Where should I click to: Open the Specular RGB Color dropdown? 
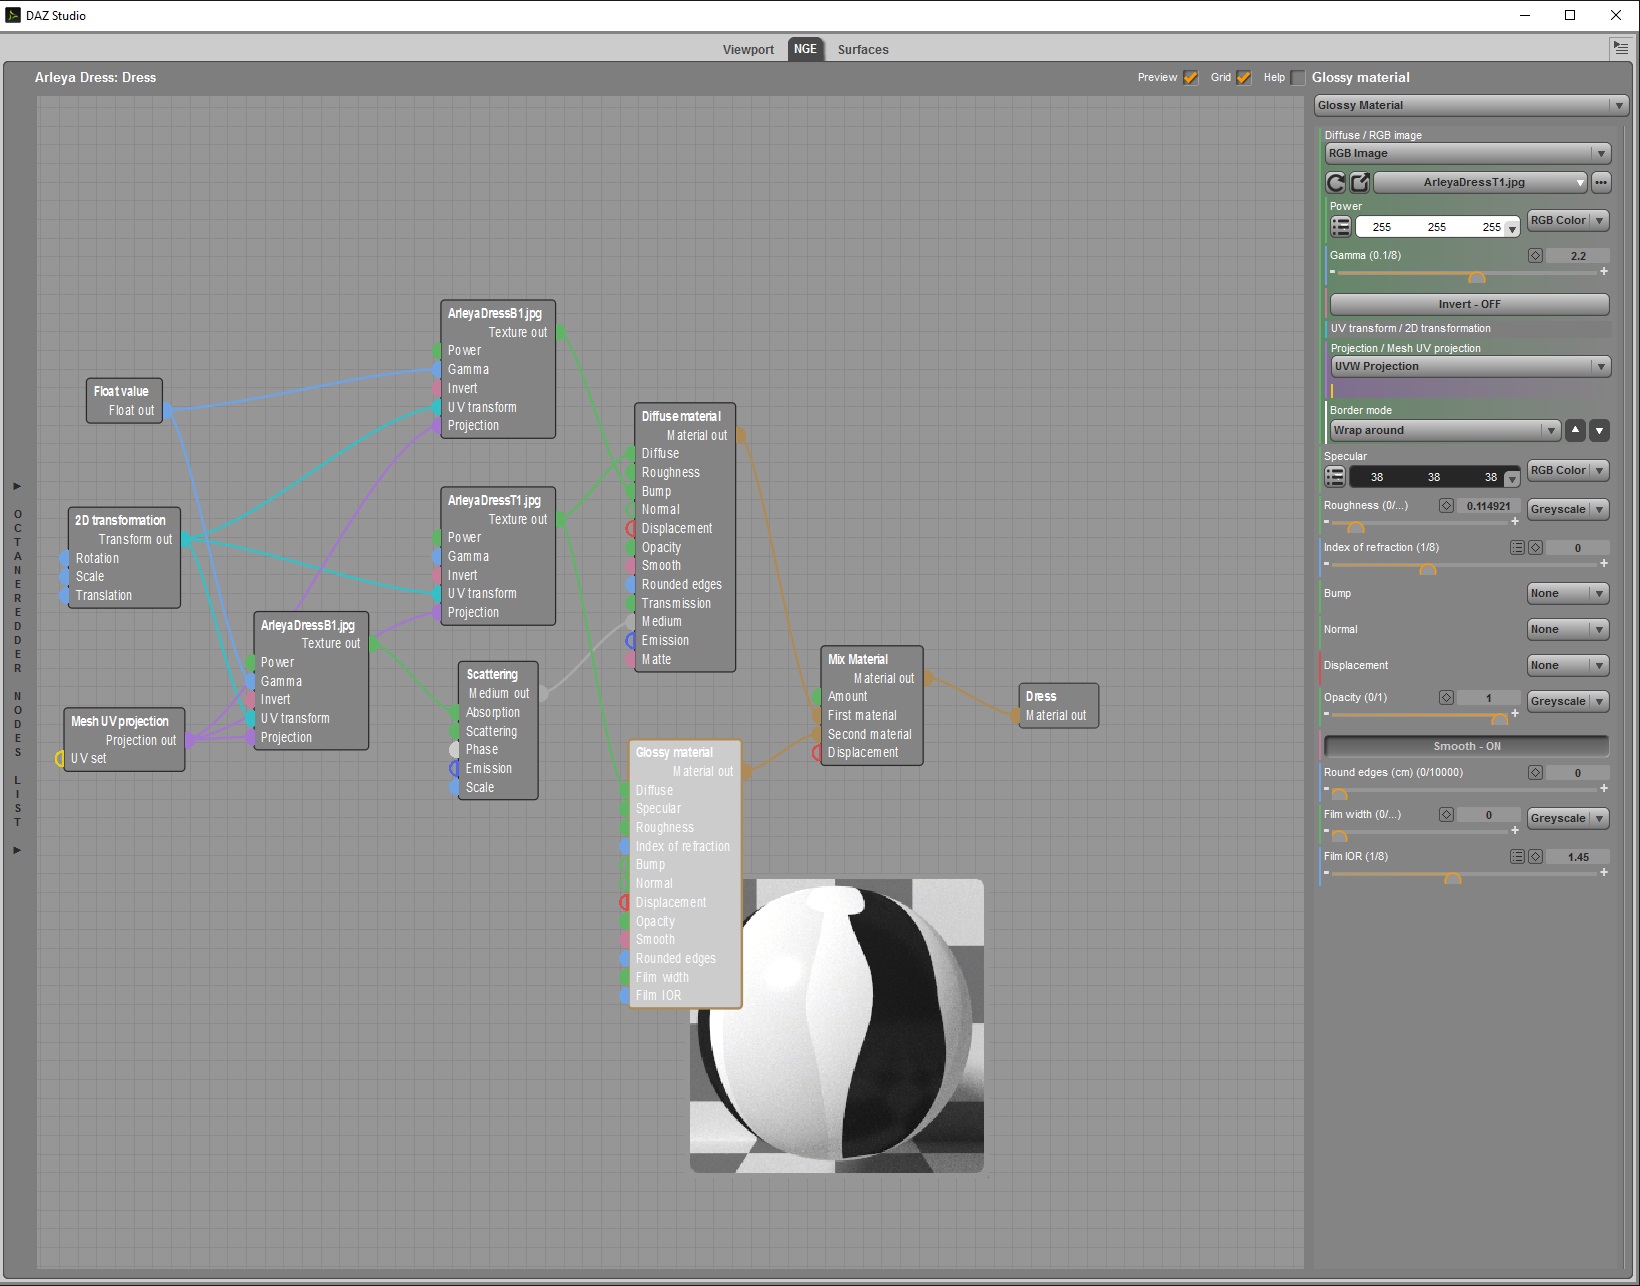[1567, 470]
